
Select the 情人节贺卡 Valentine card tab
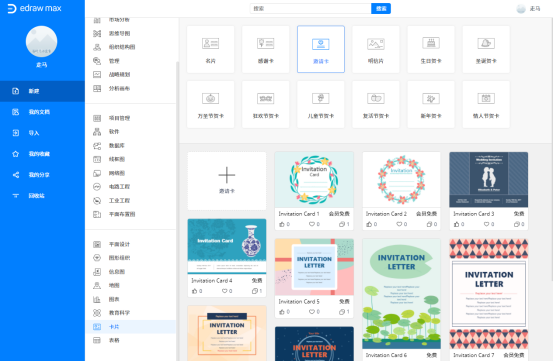point(486,104)
